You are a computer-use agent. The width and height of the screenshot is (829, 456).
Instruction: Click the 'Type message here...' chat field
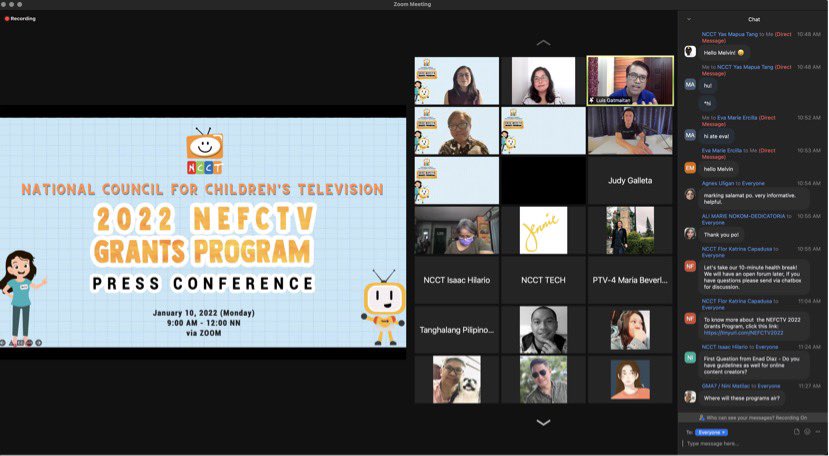[x=753, y=444]
